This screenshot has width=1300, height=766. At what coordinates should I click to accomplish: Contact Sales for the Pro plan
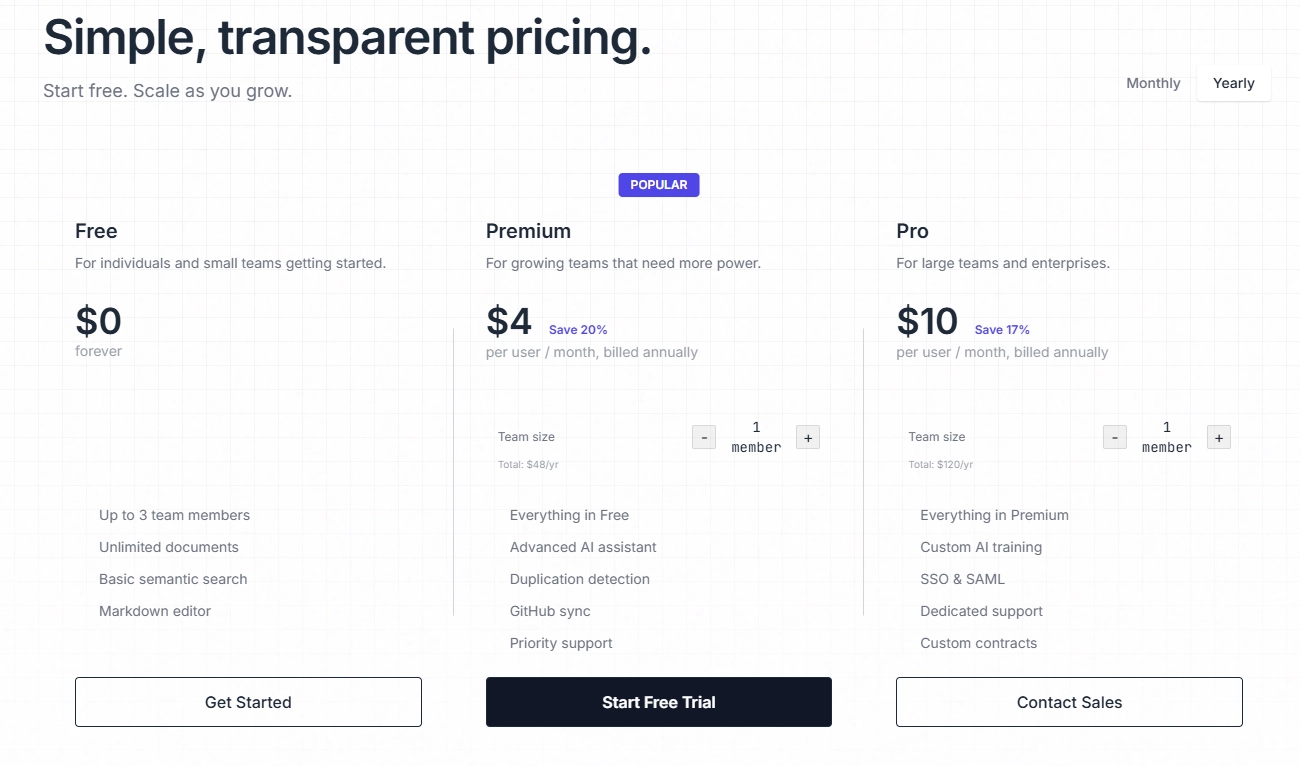[1069, 702]
